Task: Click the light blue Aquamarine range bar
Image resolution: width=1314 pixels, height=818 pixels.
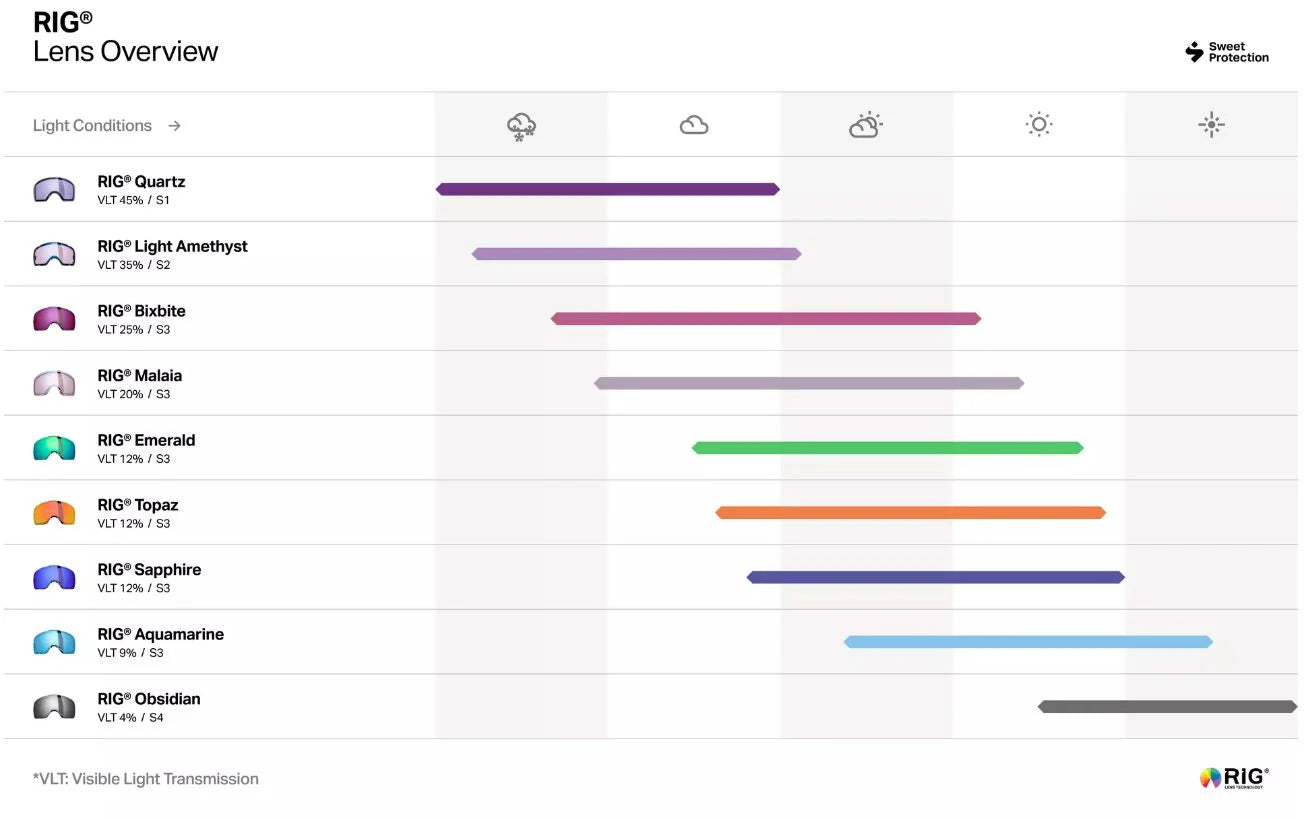Action: click(1028, 642)
